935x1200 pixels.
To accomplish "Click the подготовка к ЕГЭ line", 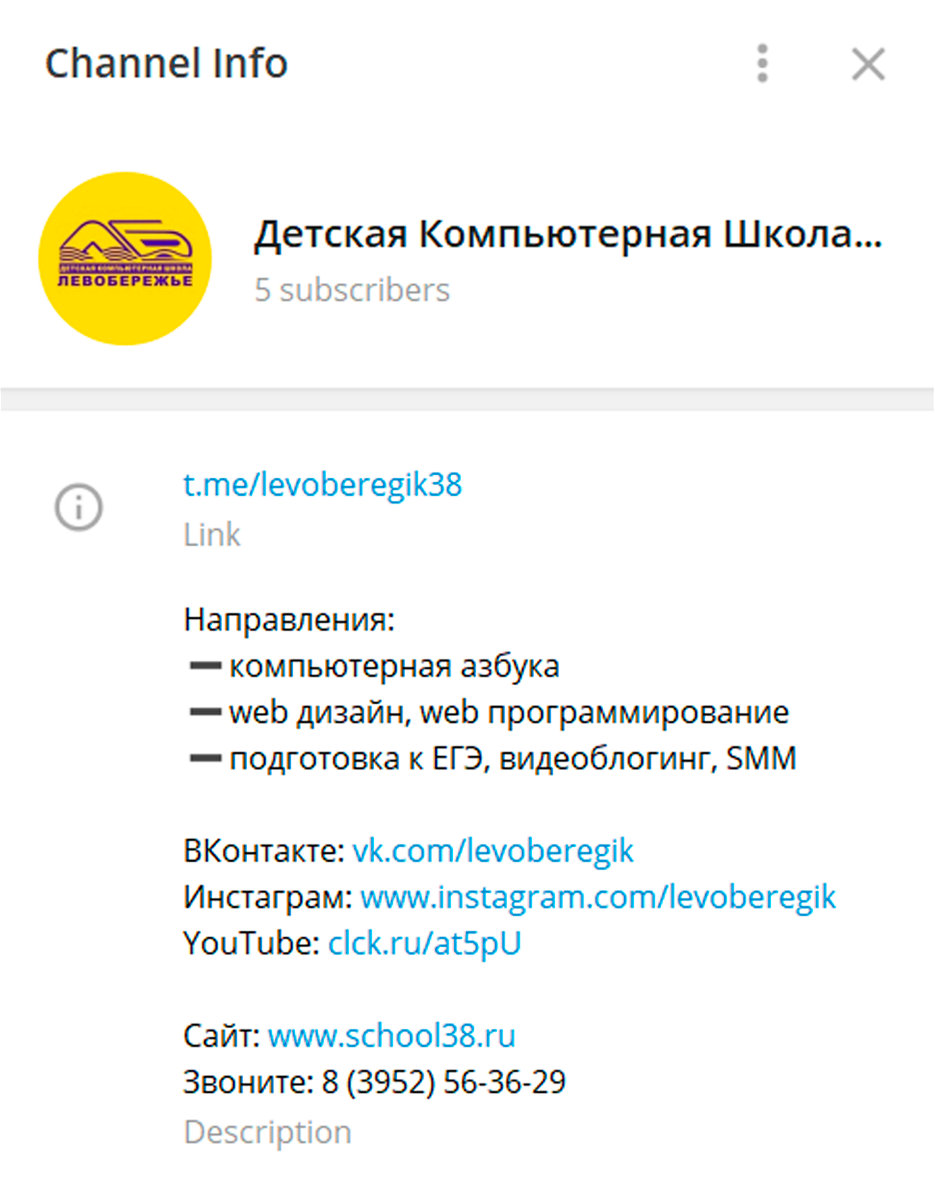I will pyautogui.click(x=492, y=759).
